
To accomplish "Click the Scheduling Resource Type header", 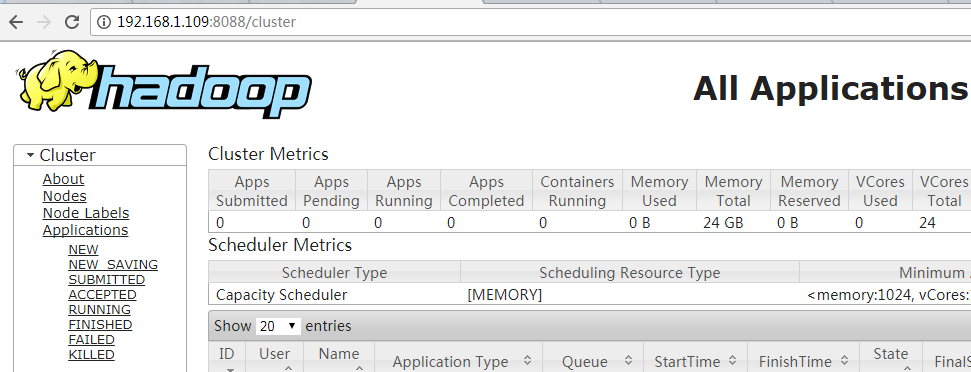I will click(630, 273).
